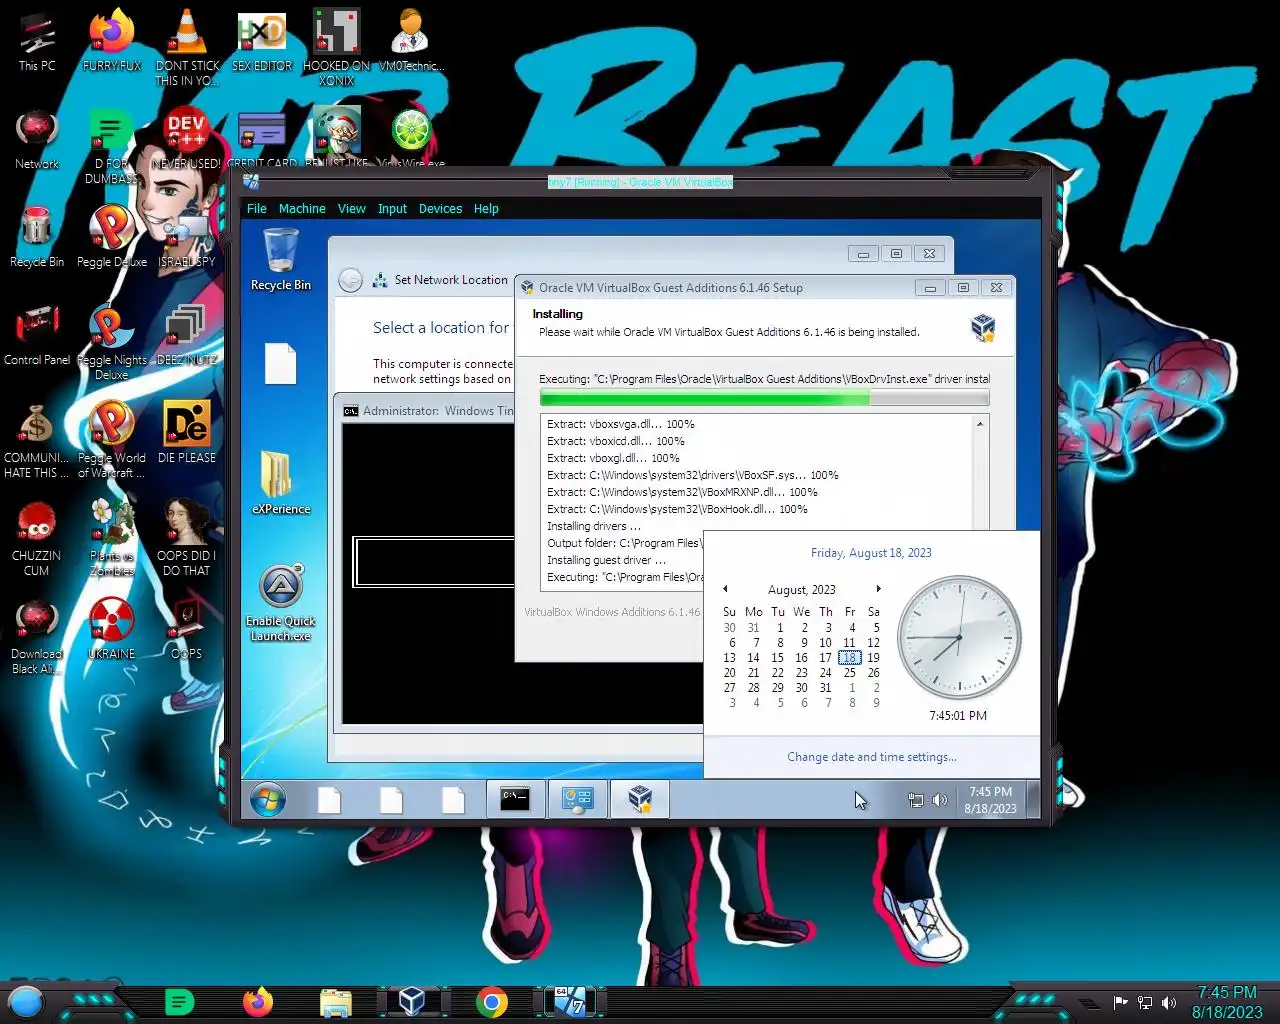This screenshot has width=1280, height=1024.
Task: Open the eXPerience folder in the VM
Action: click(281, 482)
